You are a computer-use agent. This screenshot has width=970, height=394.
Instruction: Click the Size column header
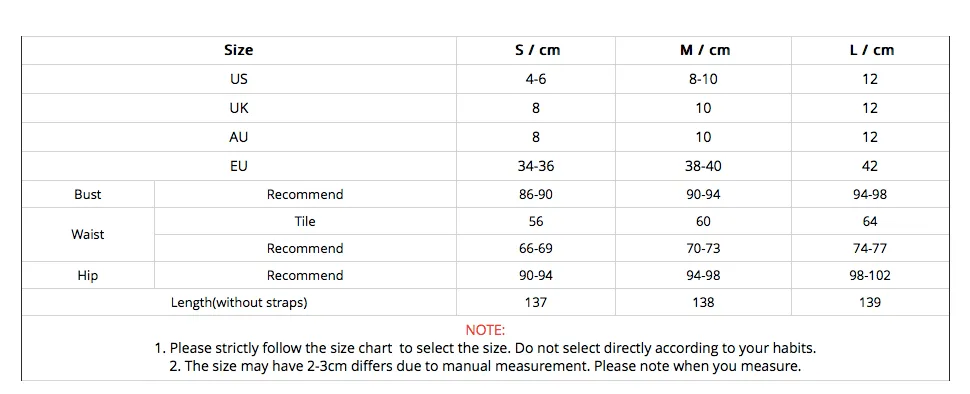pos(238,50)
